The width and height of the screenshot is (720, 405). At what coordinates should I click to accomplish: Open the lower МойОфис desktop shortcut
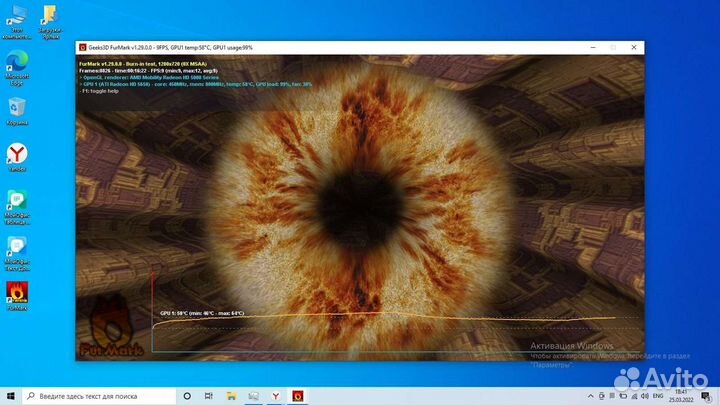[17, 246]
